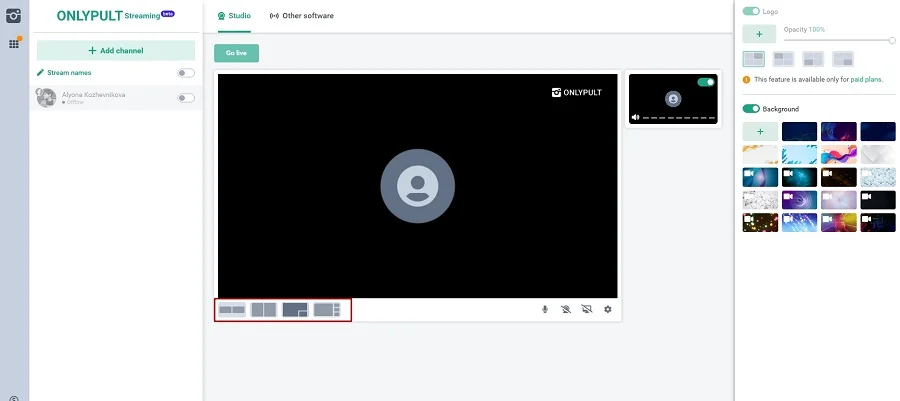Switch to the Other software tab
The height and width of the screenshot is (401, 900).
tap(302, 16)
